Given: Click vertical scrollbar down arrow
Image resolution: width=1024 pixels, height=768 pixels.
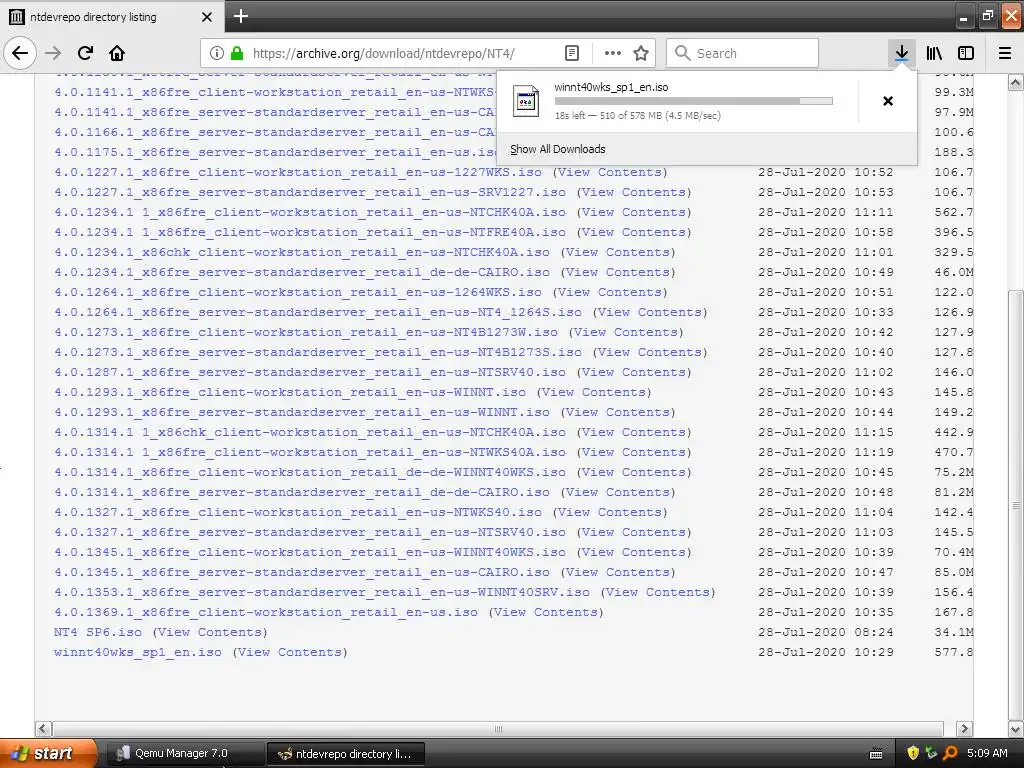Looking at the screenshot, I should click(x=1016, y=729).
